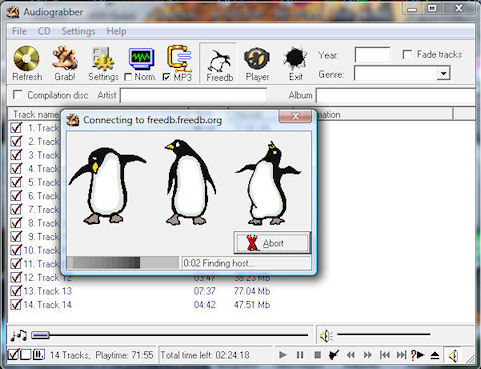Click the Norm. waveform monitor icon
The height and width of the screenshot is (369, 481).
[x=142, y=58]
